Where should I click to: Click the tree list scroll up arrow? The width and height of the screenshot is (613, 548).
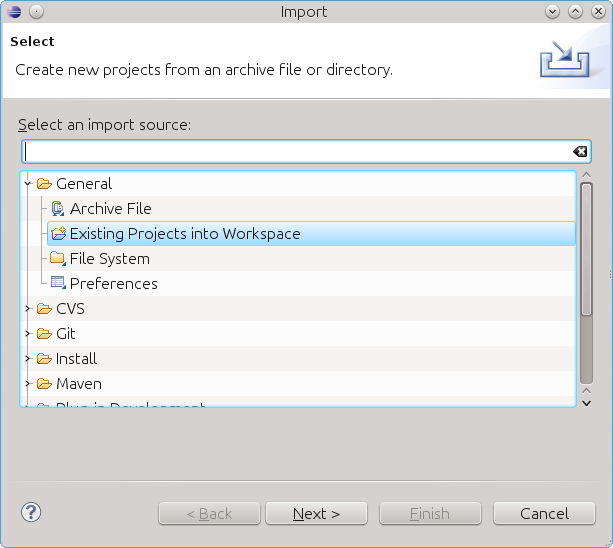[x=586, y=180]
